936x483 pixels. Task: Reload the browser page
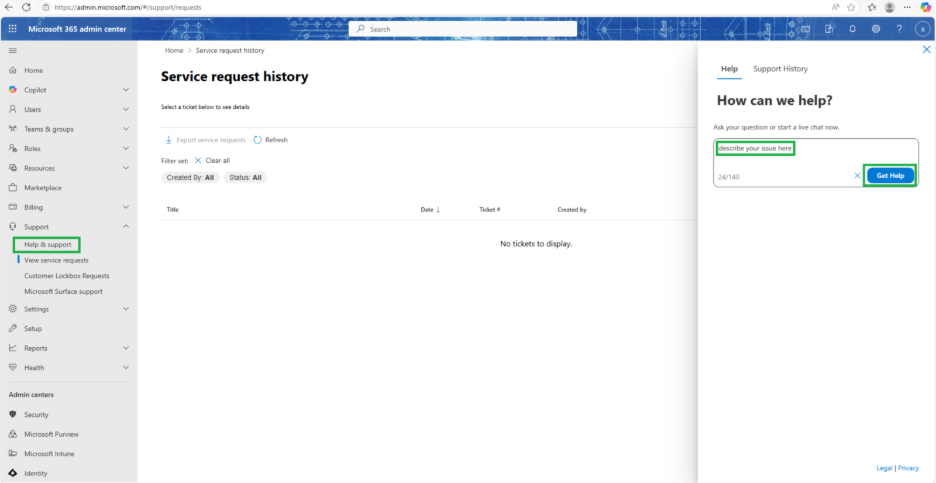click(26, 7)
